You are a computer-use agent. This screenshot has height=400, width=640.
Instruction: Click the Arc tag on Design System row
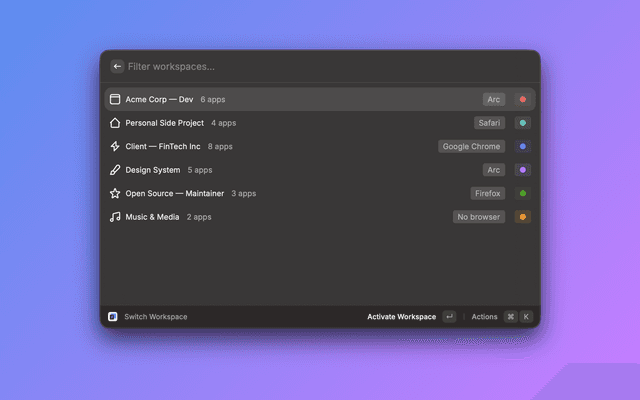tap(494, 170)
